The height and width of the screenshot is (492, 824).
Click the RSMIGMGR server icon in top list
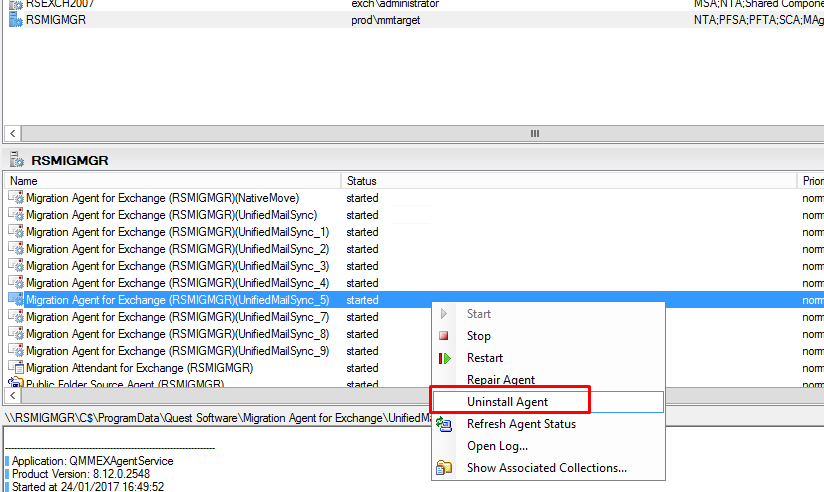16,19
